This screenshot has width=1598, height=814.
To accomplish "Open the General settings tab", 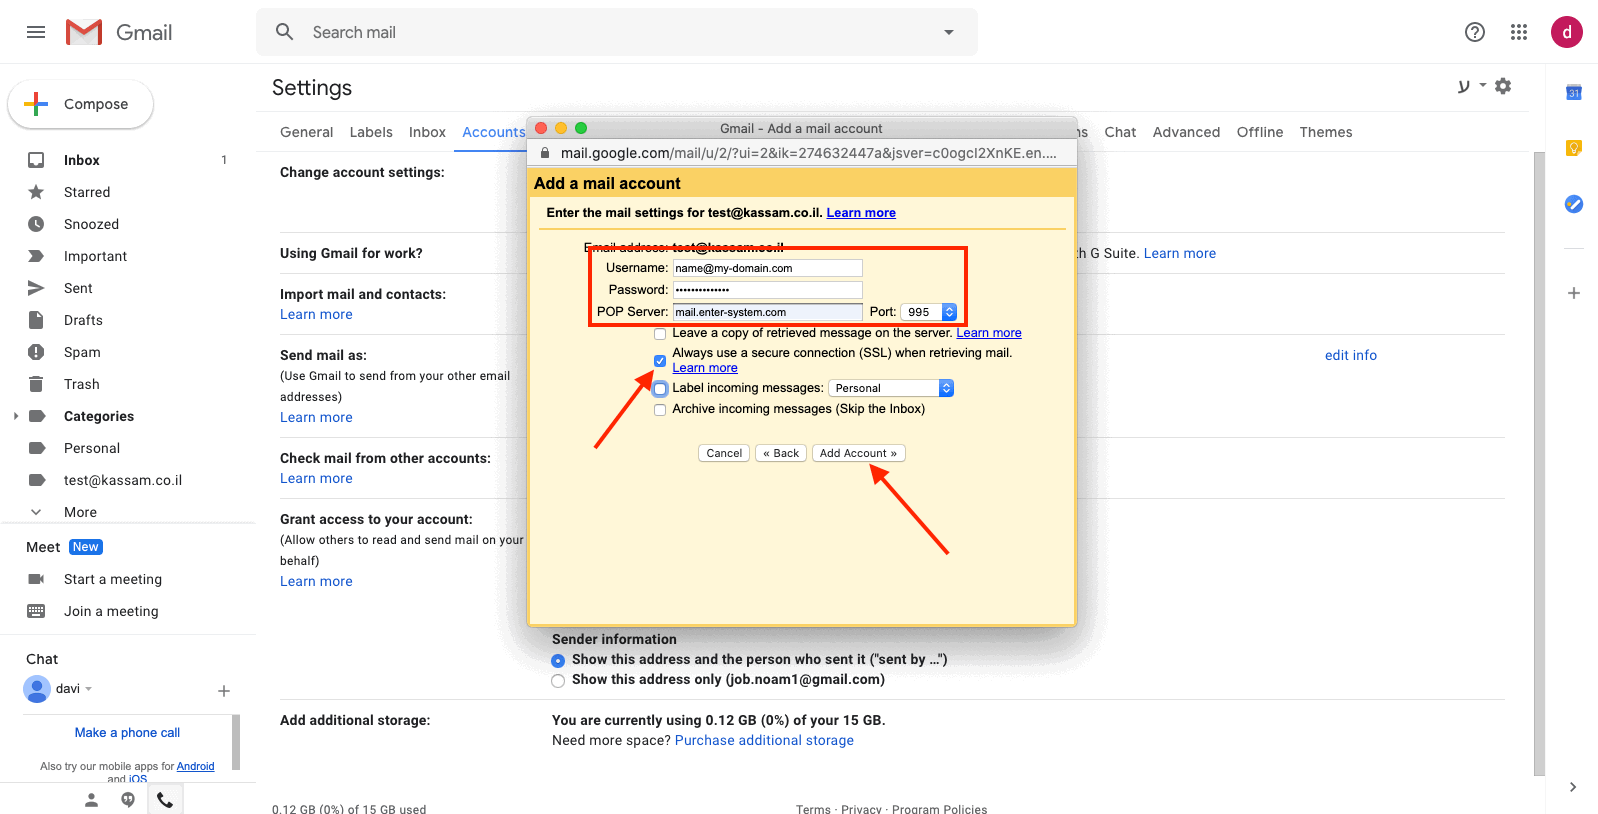I will point(307,132).
